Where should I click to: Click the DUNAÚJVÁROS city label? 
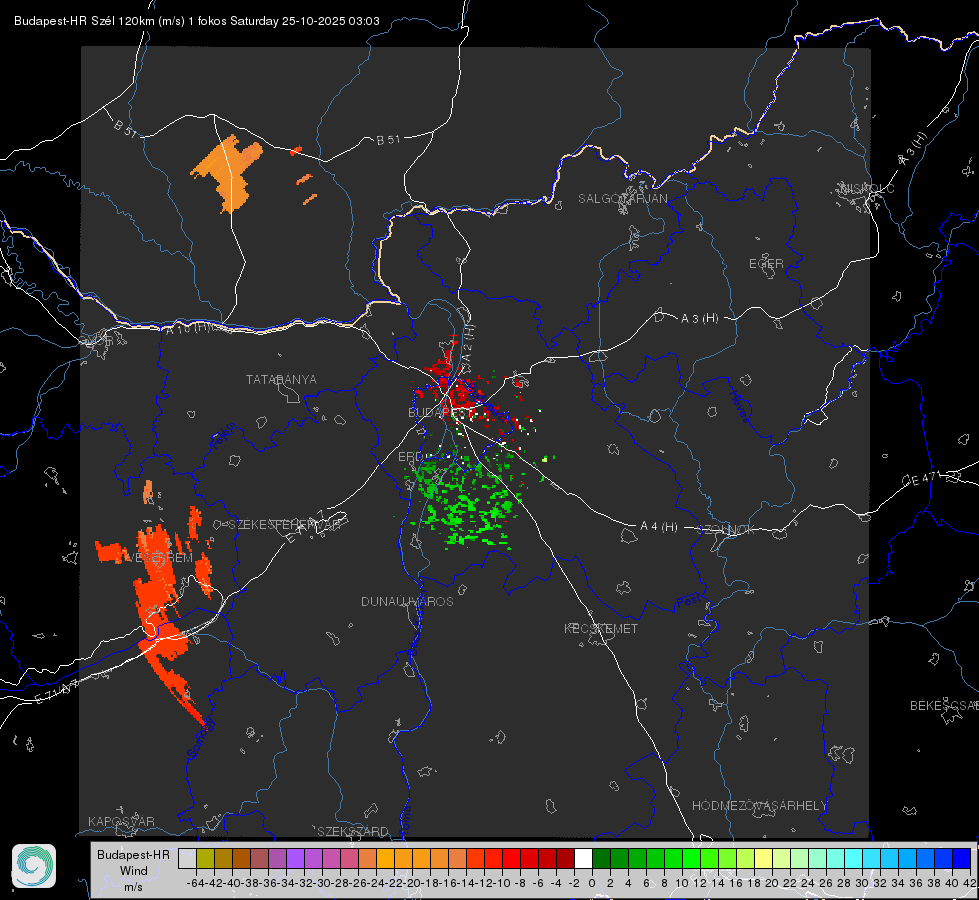coord(407,601)
